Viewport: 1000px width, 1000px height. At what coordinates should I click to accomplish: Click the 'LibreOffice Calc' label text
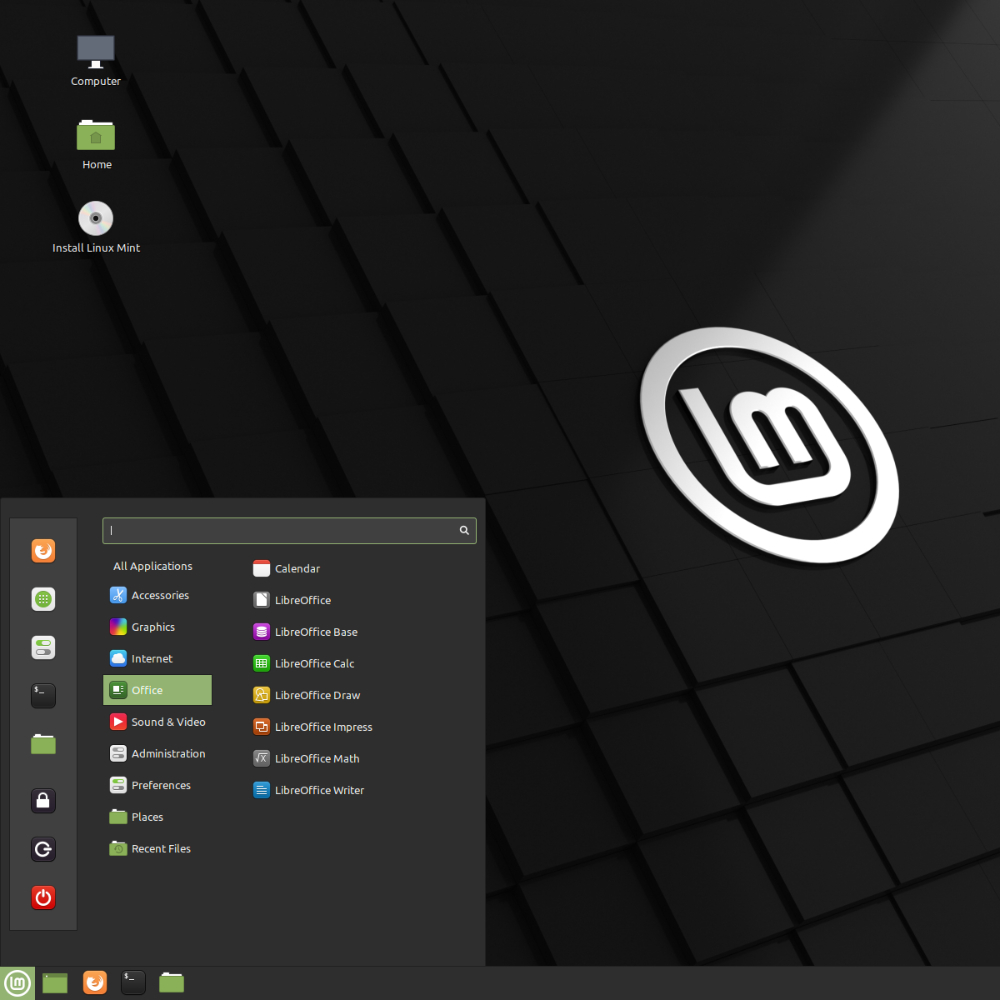click(314, 663)
